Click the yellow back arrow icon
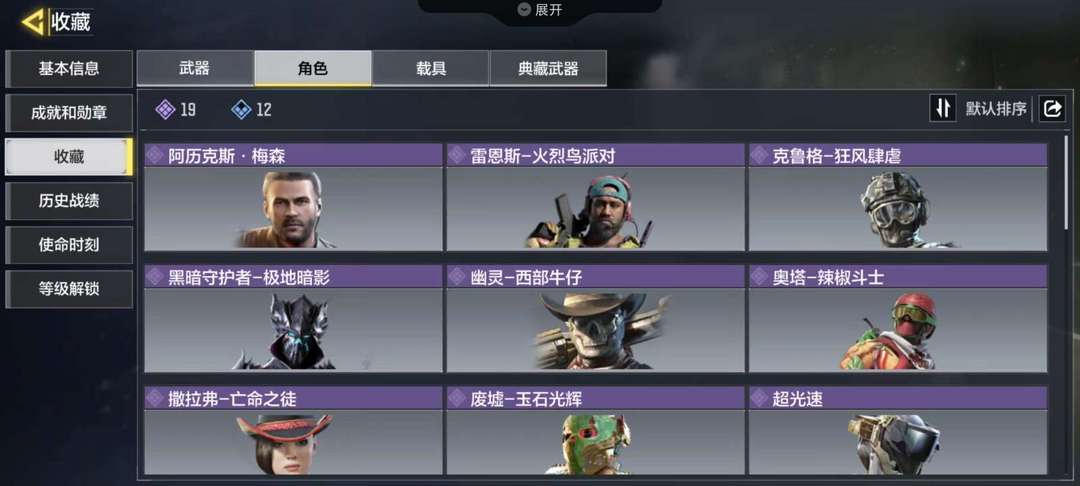Viewport: 1080px width, 486px height. tap(33, 22)
